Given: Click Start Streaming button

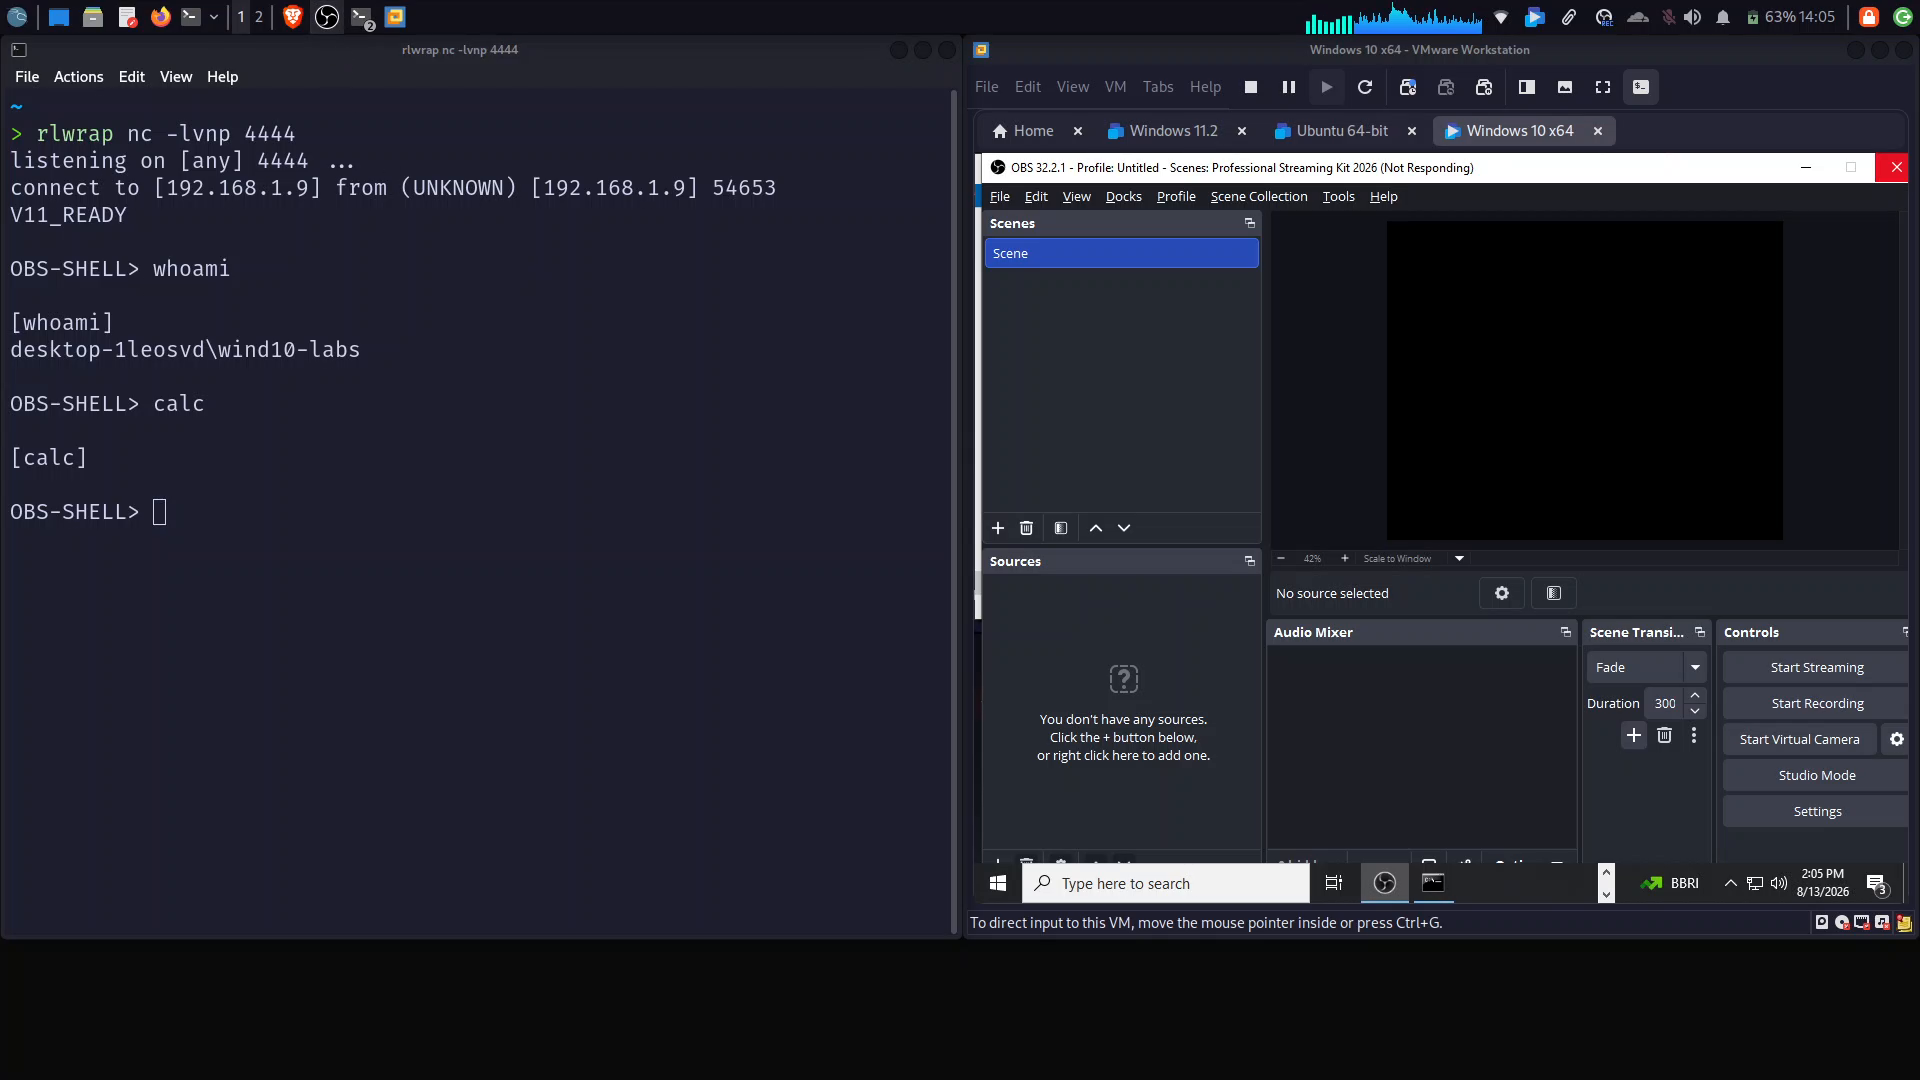Looking at the screenshot, I should click(x=1816, y=667).
